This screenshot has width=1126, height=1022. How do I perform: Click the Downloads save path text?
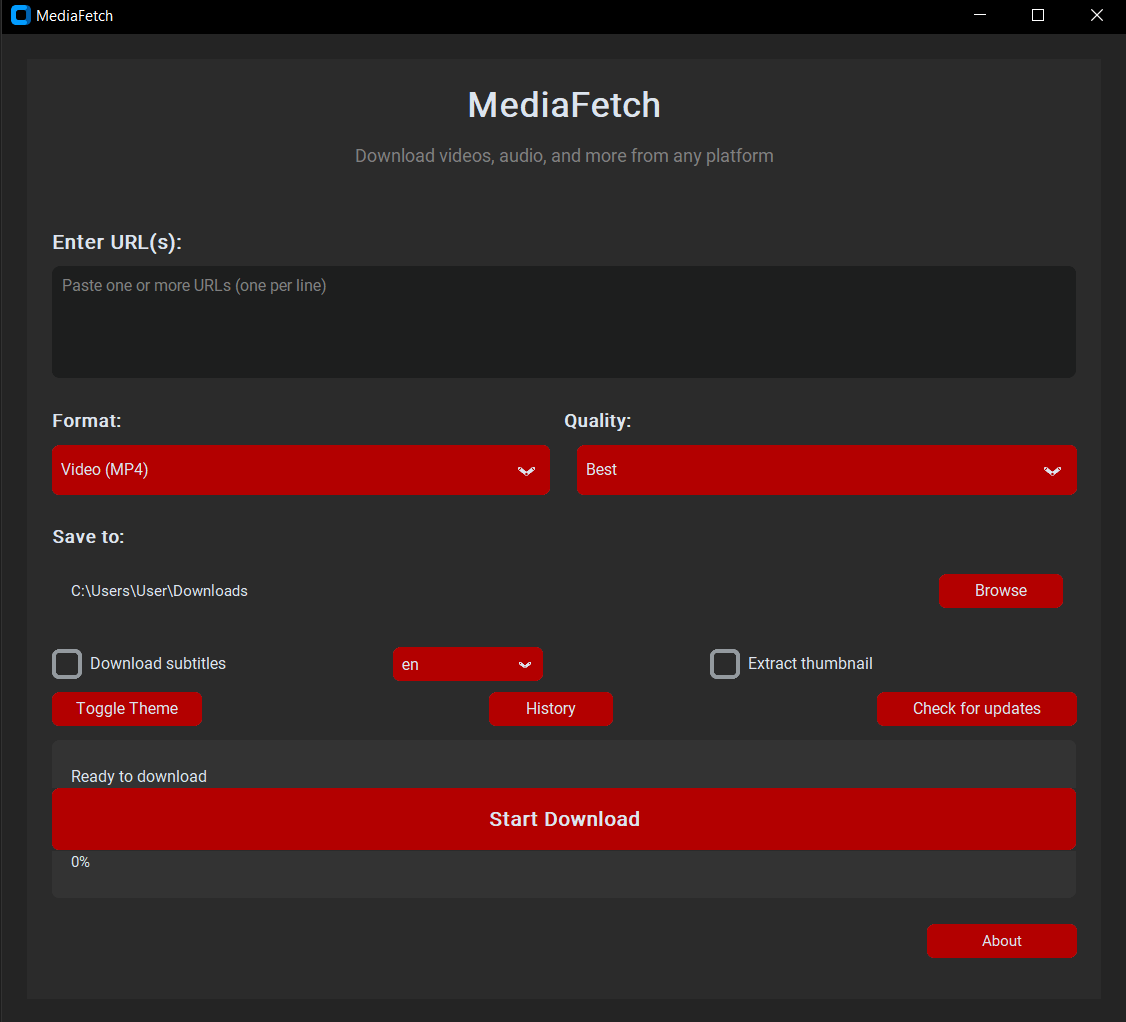158,590
